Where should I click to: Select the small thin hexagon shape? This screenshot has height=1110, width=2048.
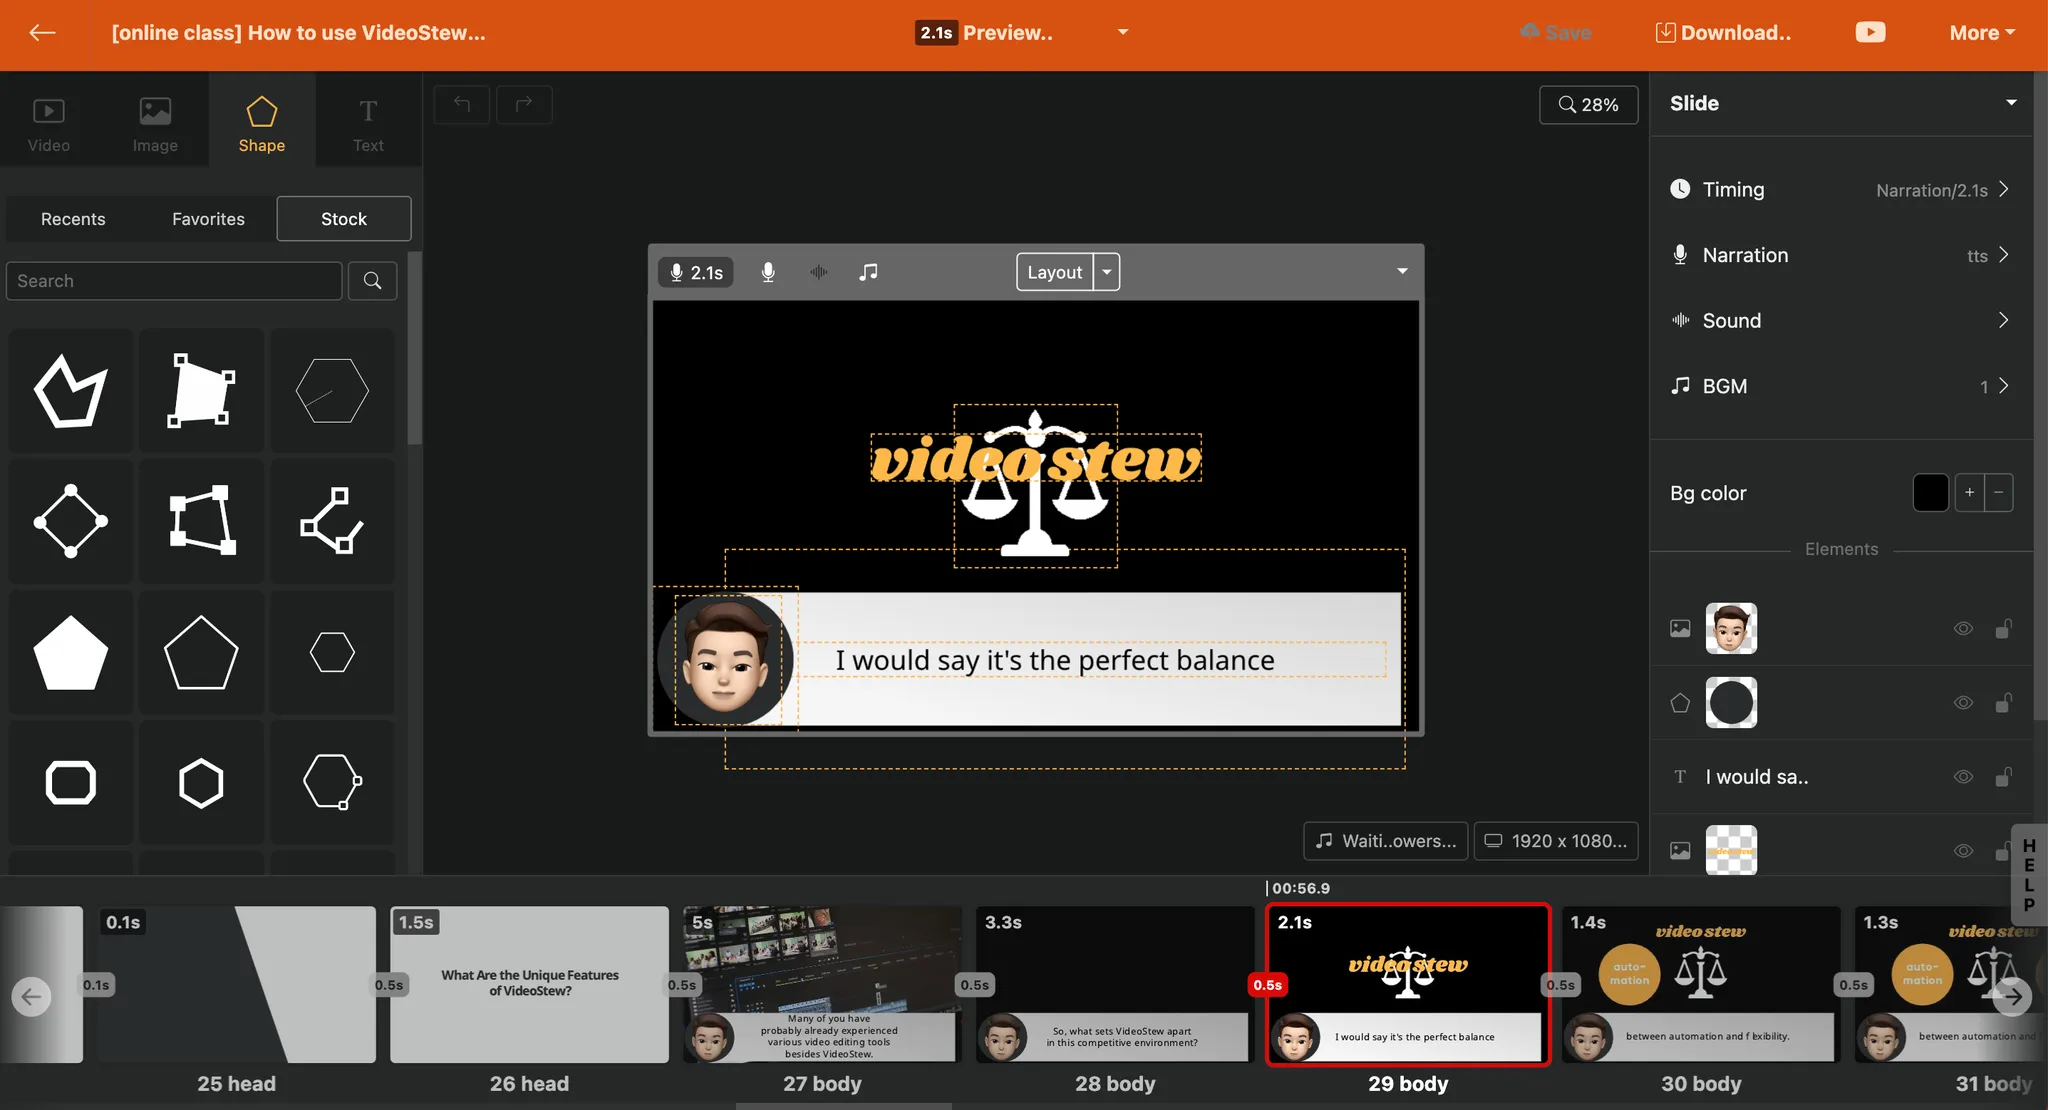click(332, 652)
